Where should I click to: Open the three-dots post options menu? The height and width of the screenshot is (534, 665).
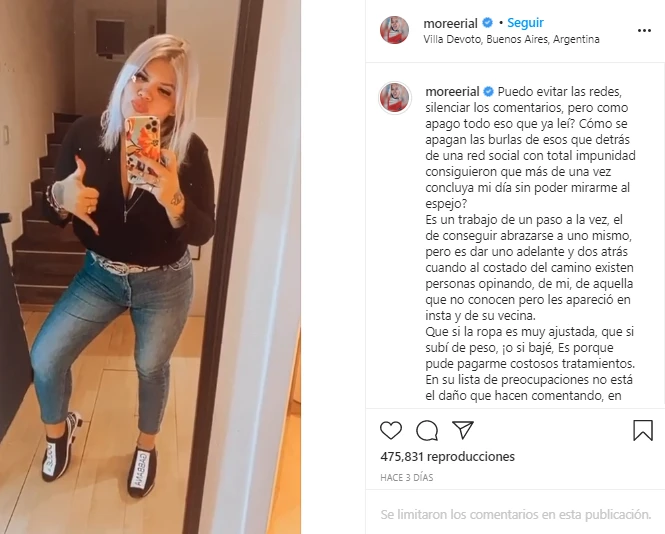tap(644, 31)
